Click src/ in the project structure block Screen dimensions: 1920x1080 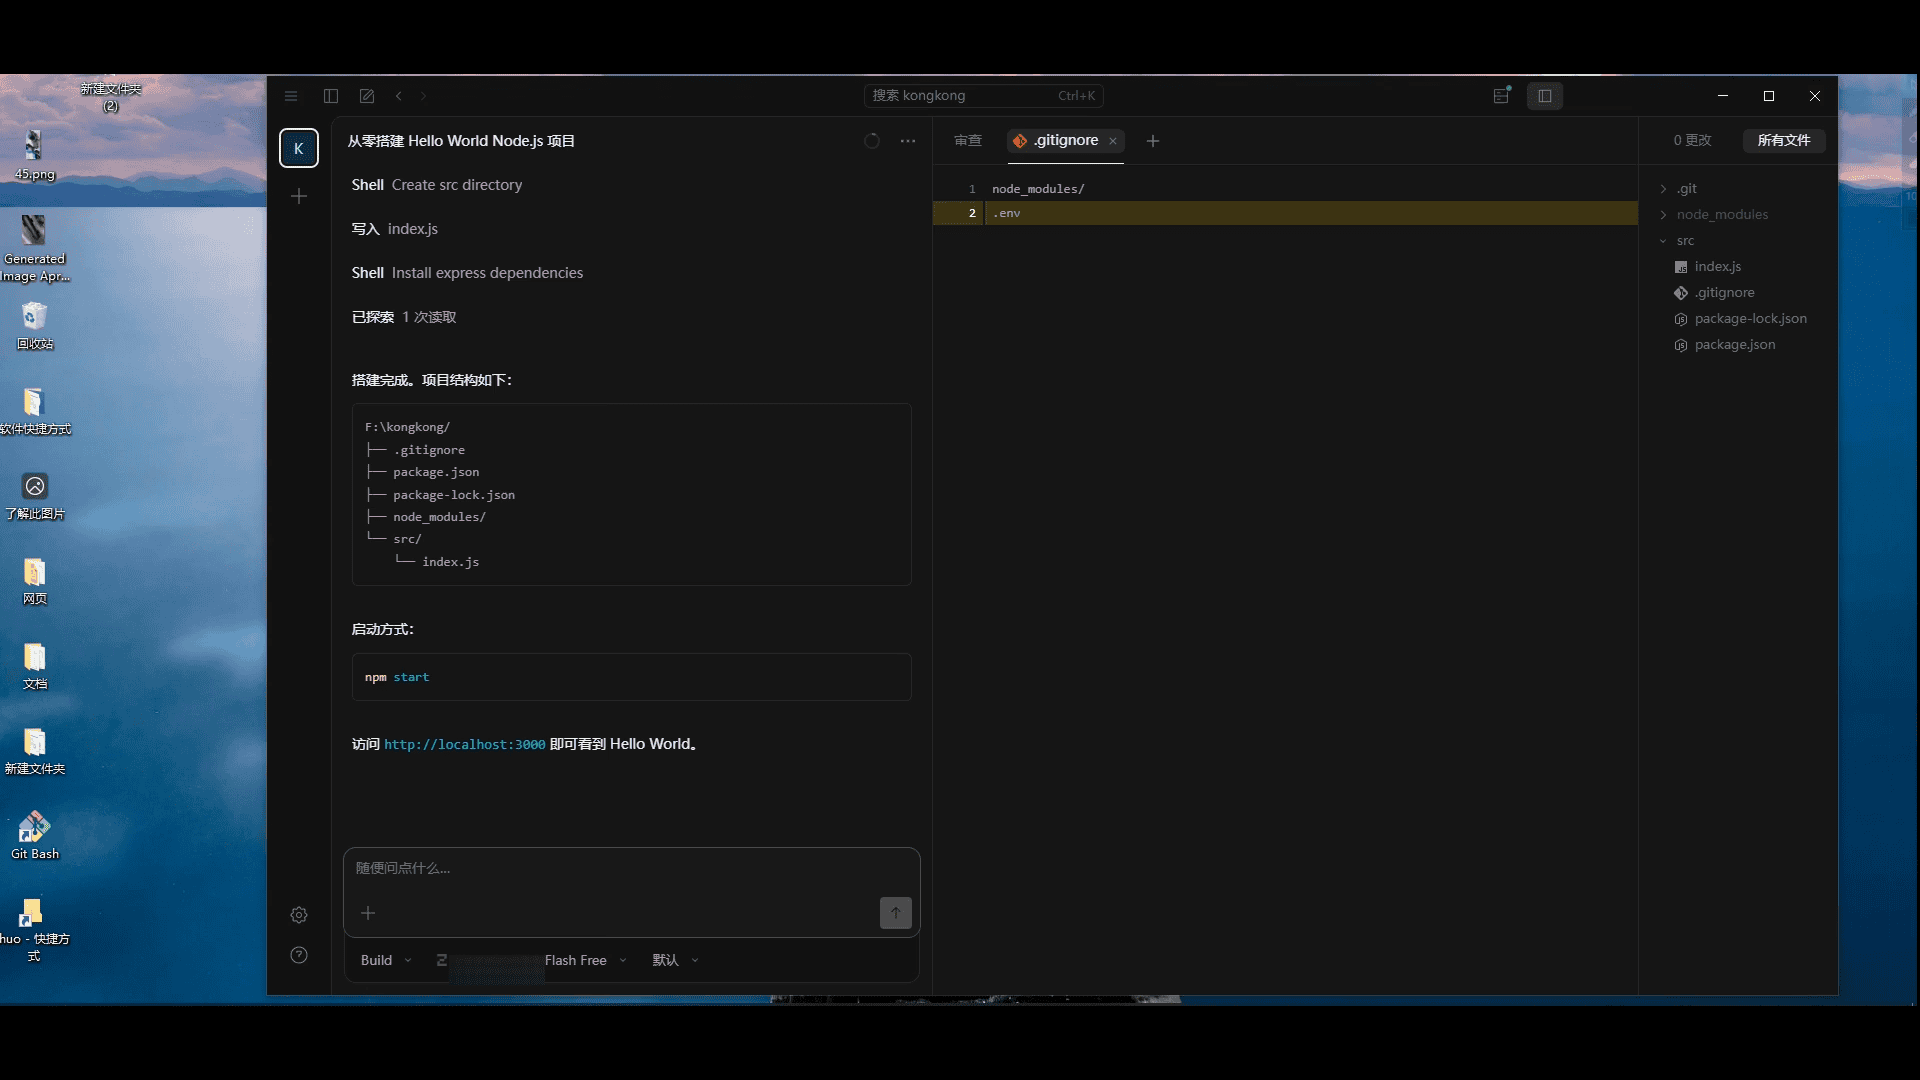coord(407,539)
